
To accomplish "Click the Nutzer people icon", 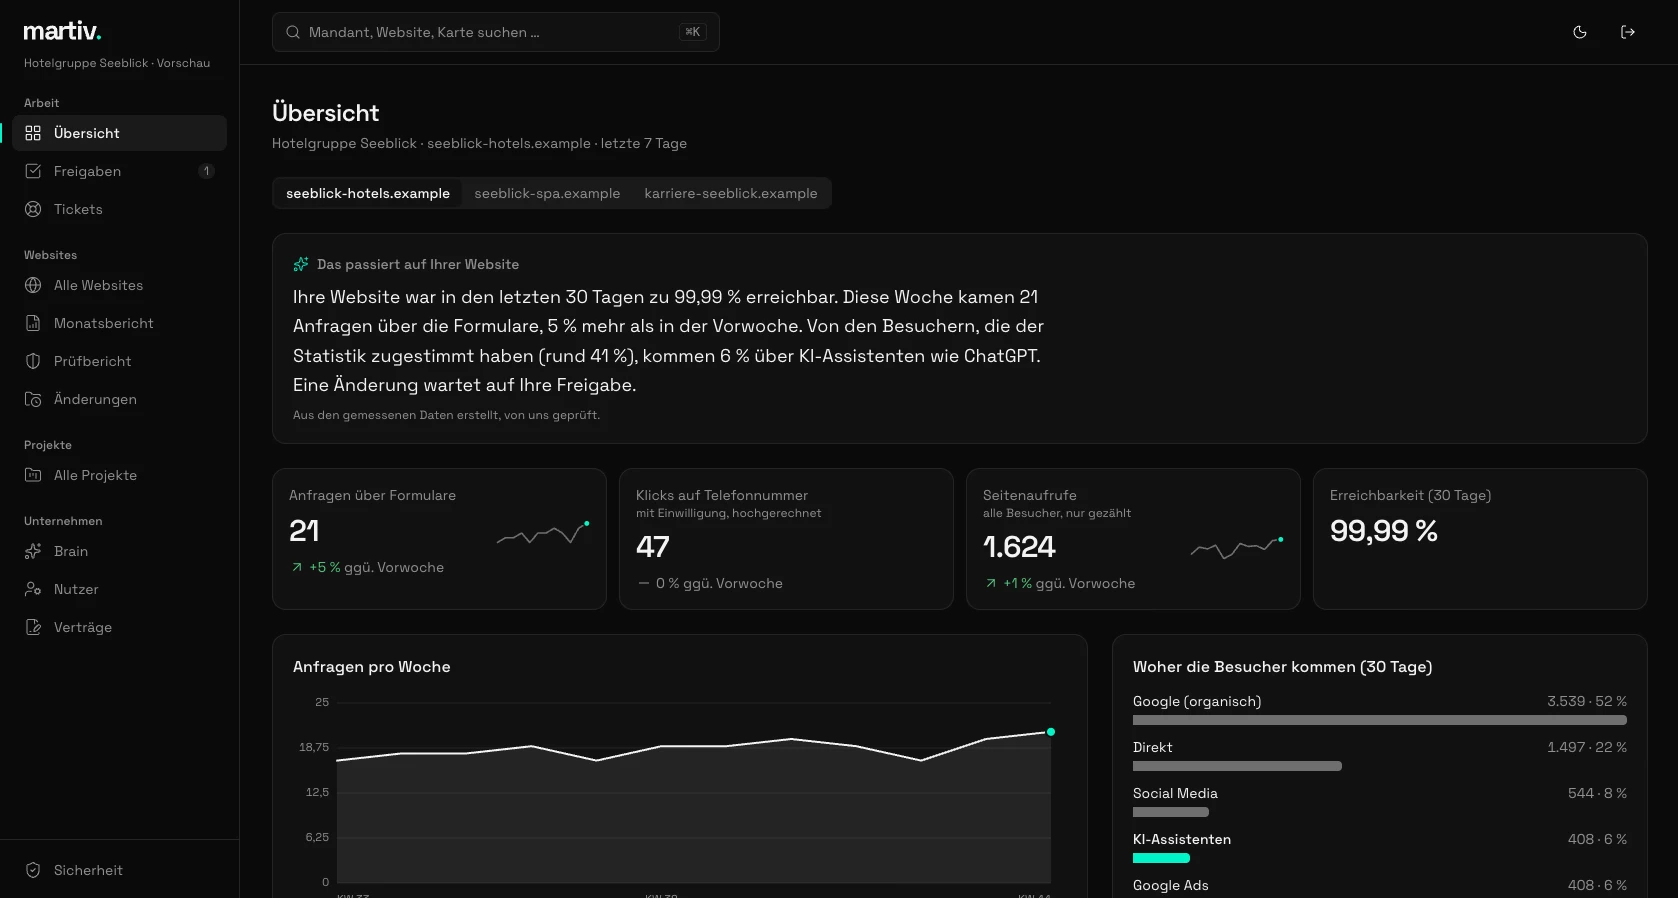I will (33, 589).
